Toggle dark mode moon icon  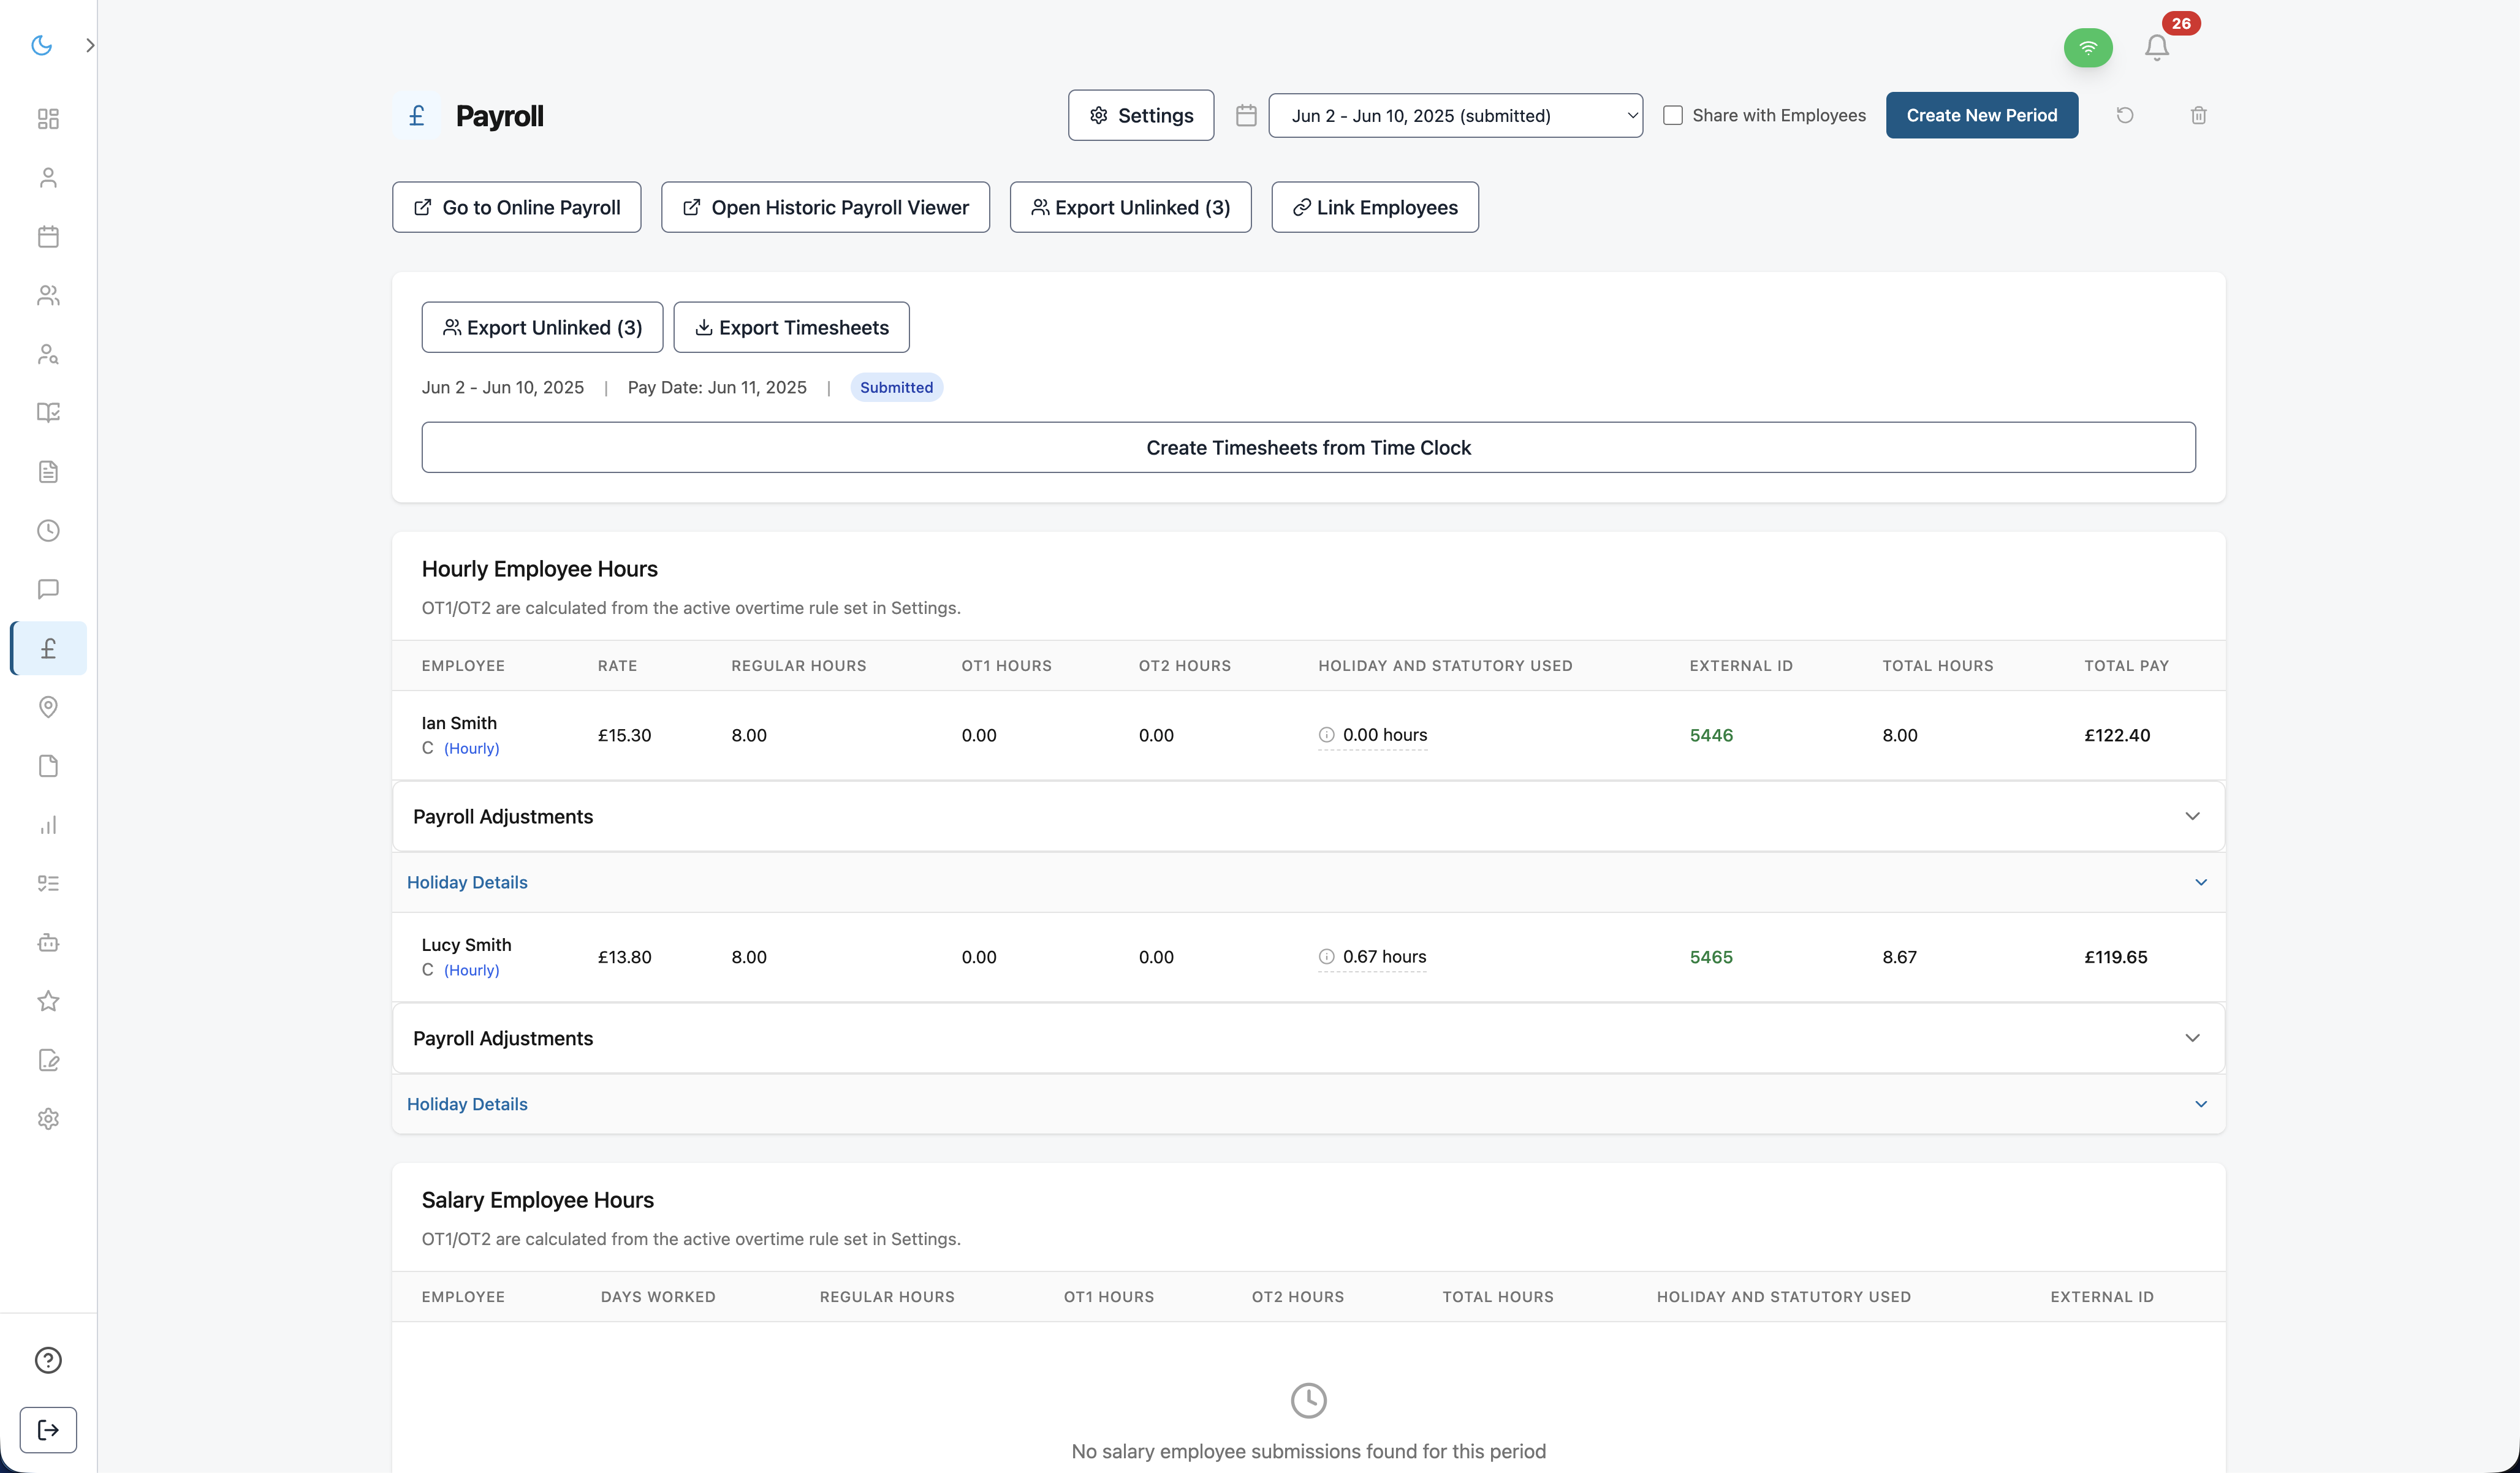tap(41, 45)
